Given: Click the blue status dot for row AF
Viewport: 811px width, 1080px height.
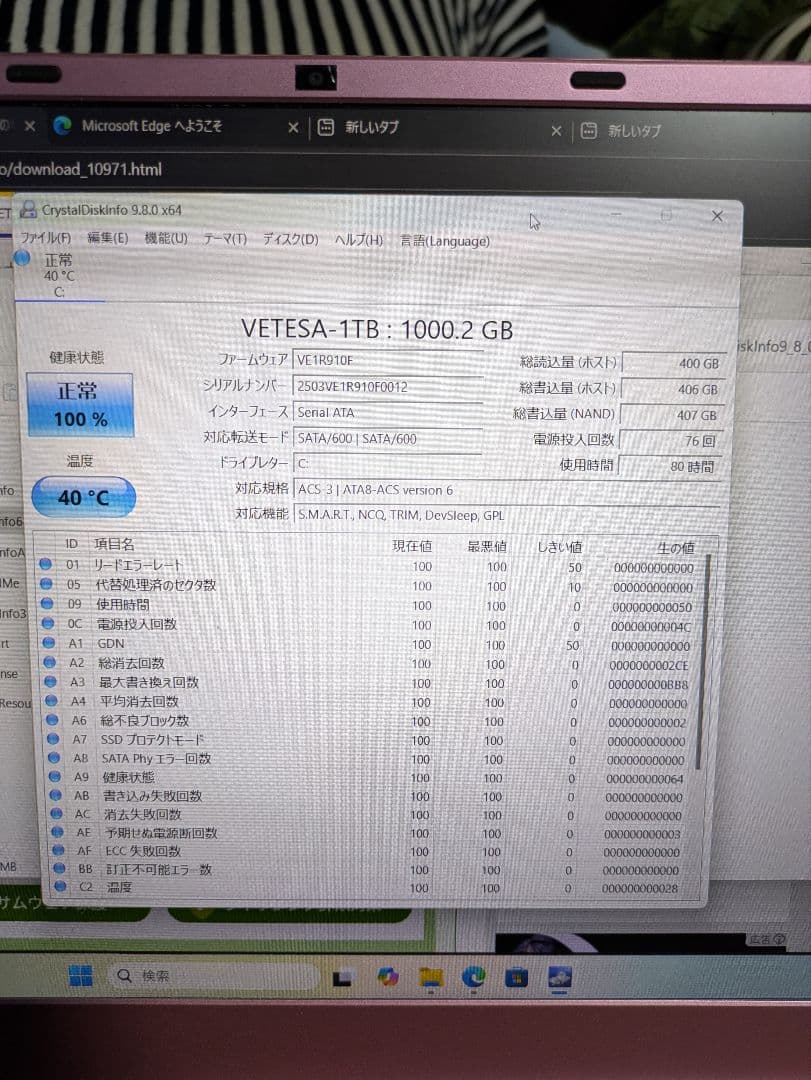Looking at the screenshot, I should [x=59, y=850].
